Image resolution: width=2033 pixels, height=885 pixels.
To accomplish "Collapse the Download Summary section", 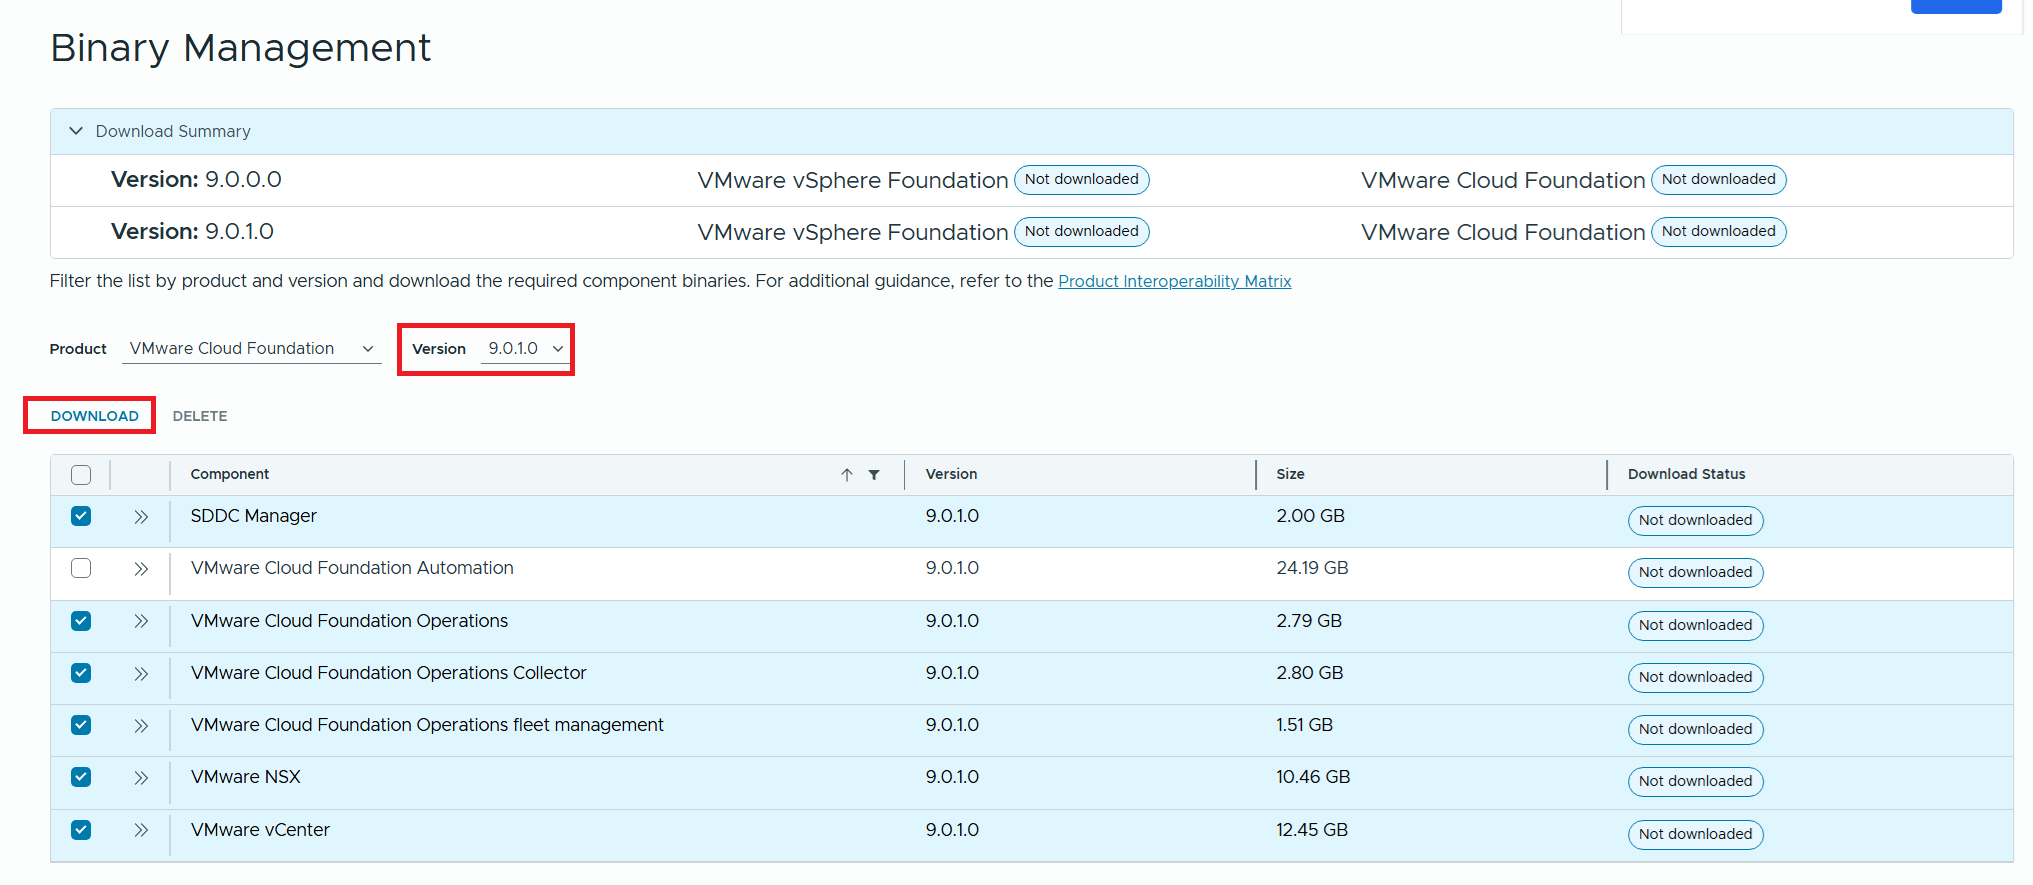I will [x=76, y=131].
